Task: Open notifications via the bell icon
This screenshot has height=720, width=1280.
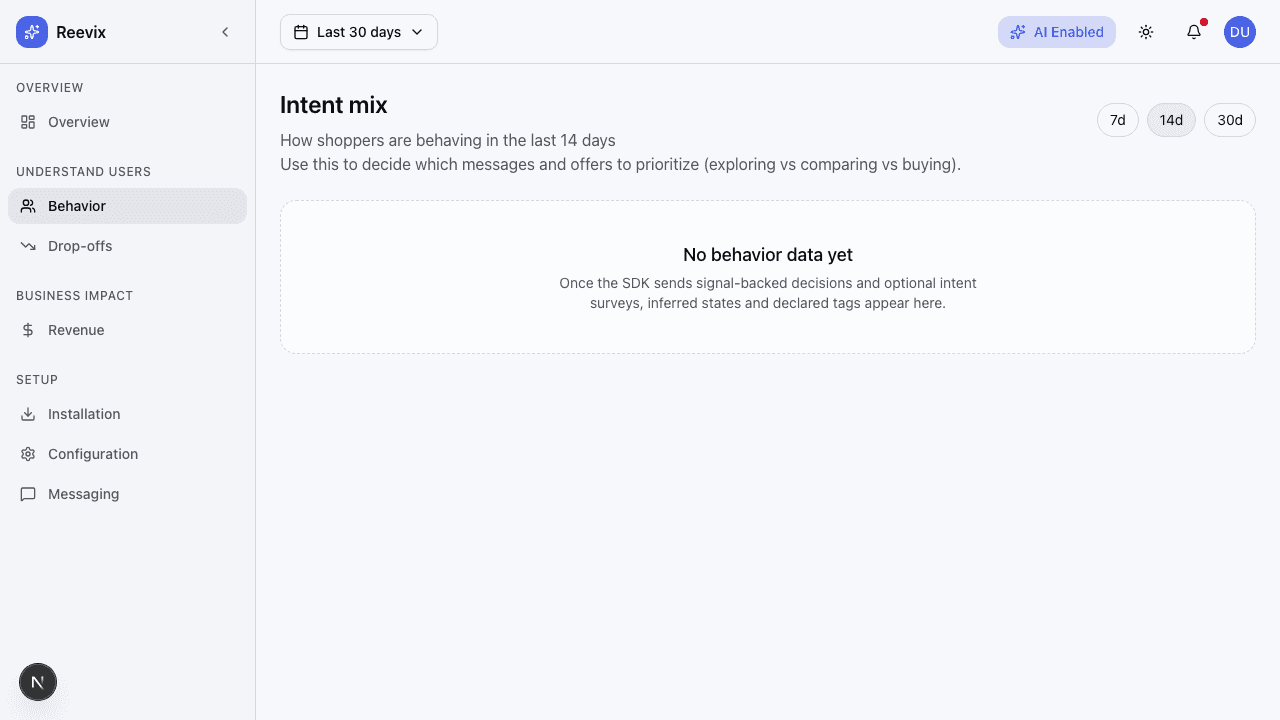Action: (x=1194, y=32)
